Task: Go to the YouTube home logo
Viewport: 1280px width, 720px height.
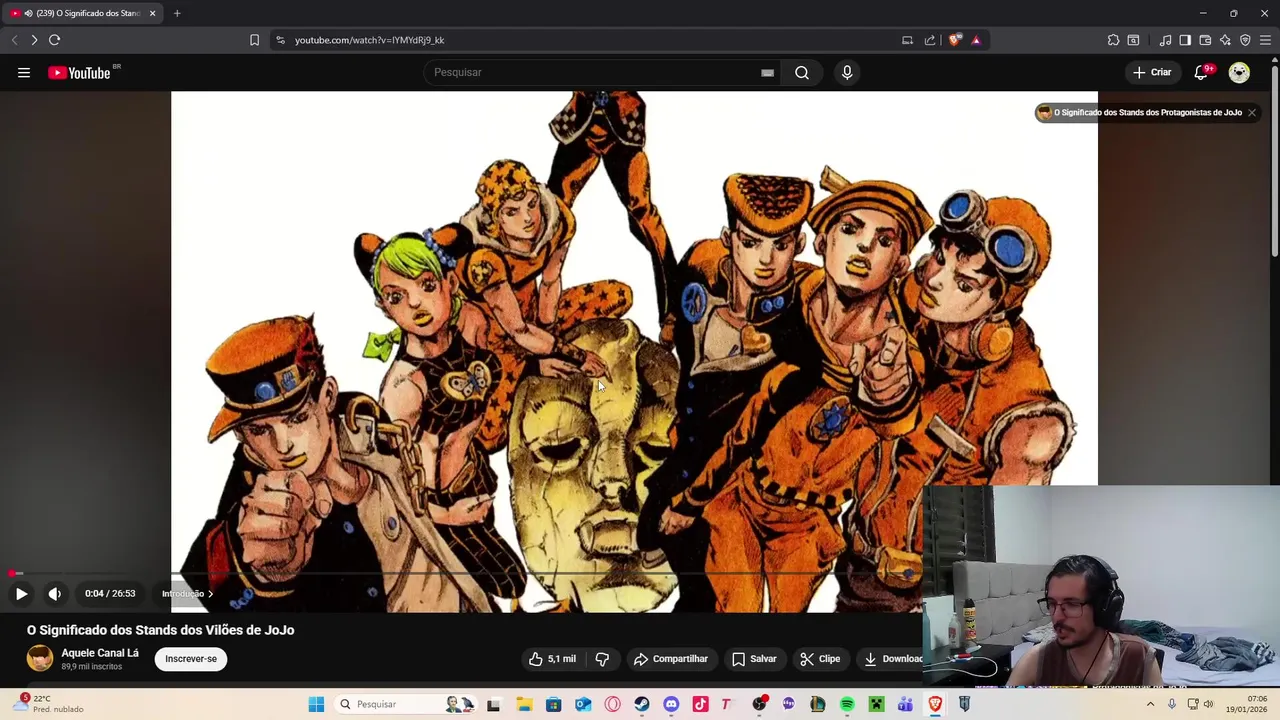Action: [x=79, y=72]
